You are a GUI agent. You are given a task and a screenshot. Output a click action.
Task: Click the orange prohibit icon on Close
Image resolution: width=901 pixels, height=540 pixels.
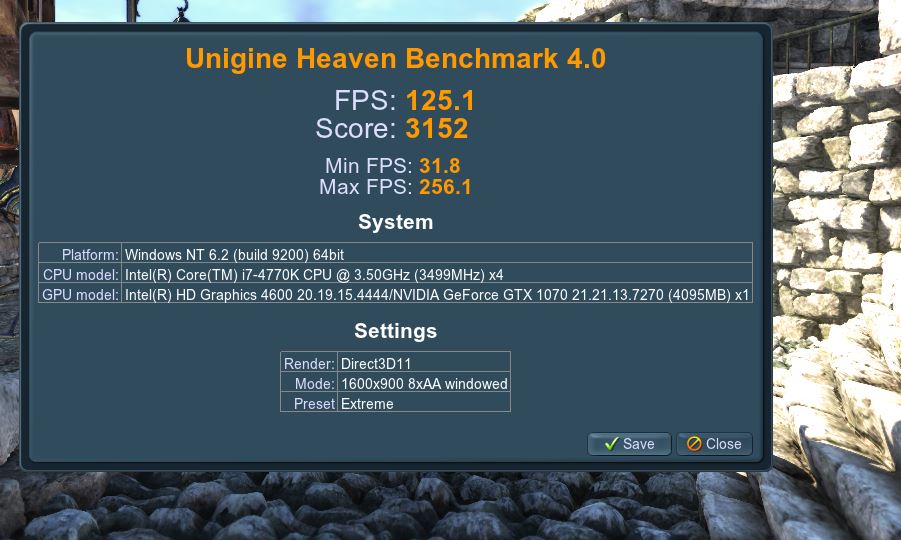pos(694,443)
